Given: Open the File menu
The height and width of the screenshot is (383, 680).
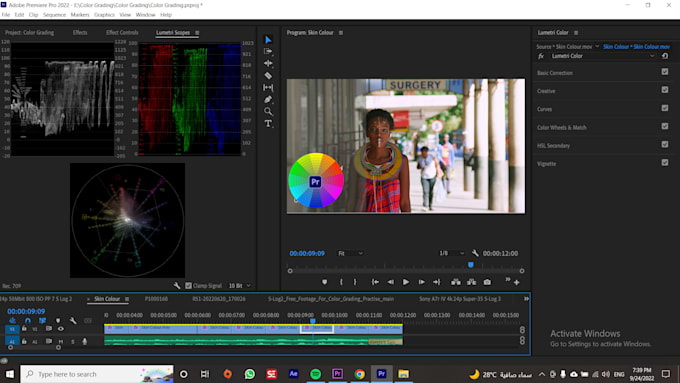Looking at the screenshot, I should 6,15.
